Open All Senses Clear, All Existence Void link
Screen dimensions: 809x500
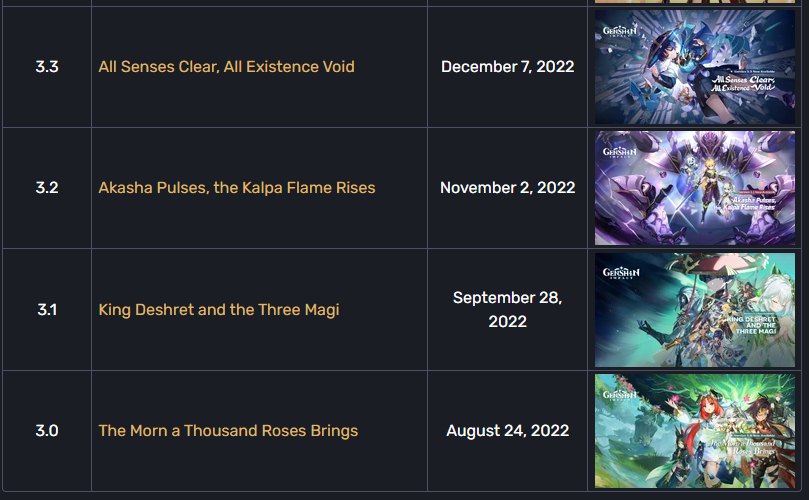(226, 67)
